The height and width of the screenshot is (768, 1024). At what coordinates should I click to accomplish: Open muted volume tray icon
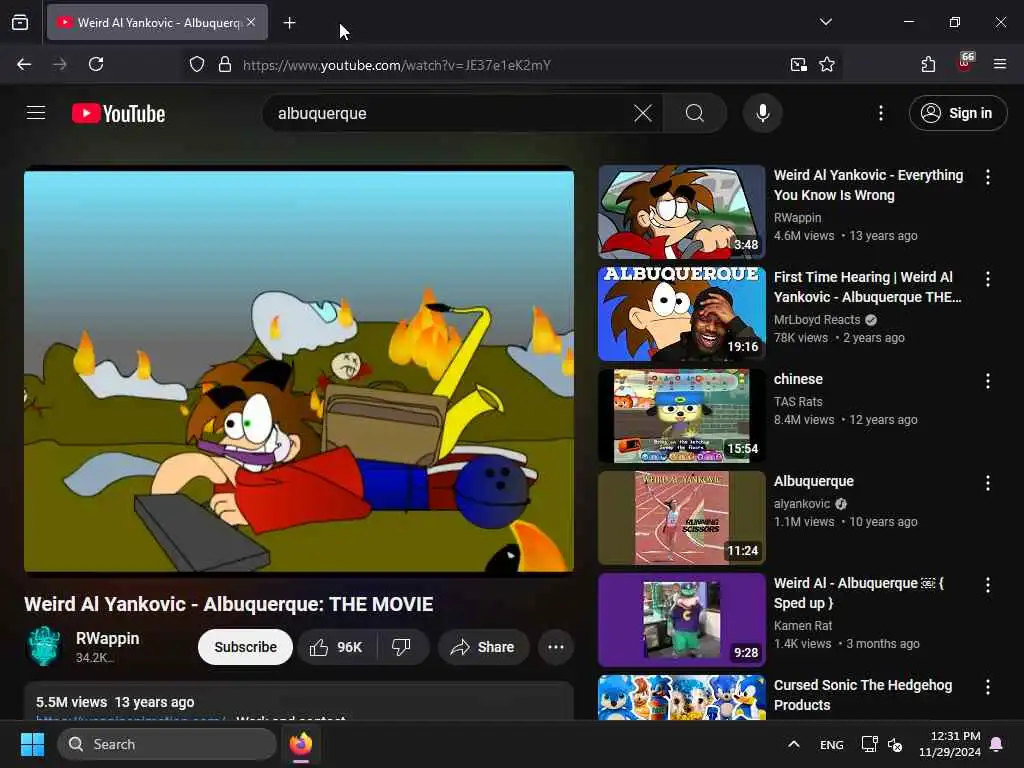click(x=895, y=744)
